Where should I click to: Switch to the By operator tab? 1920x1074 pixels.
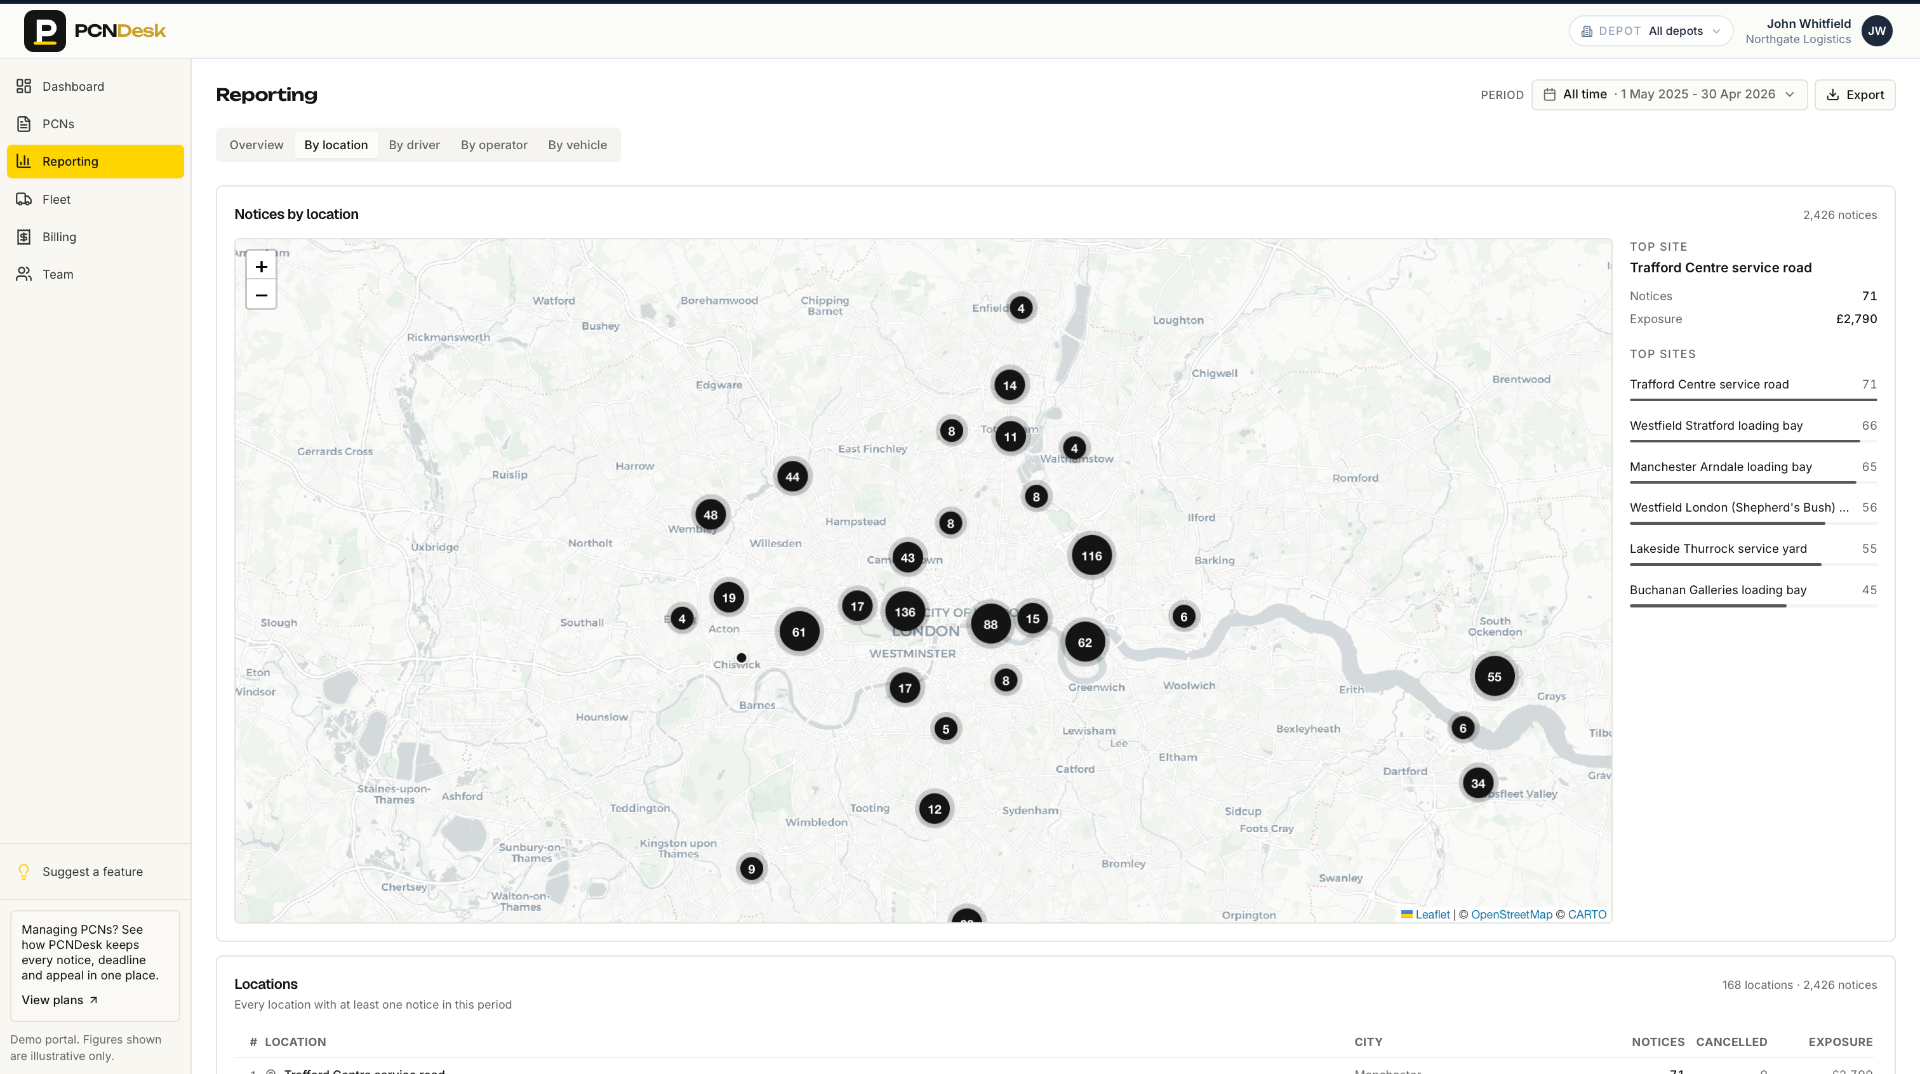click(494, 145)
